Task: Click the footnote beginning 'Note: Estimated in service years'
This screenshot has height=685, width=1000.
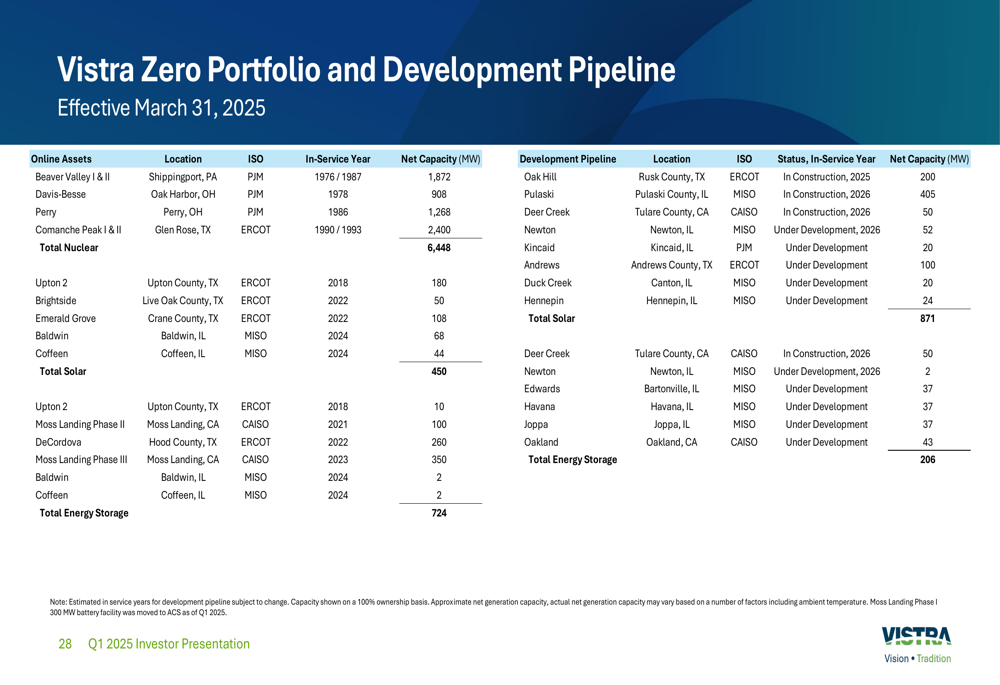Action: (x=493, y=607)
